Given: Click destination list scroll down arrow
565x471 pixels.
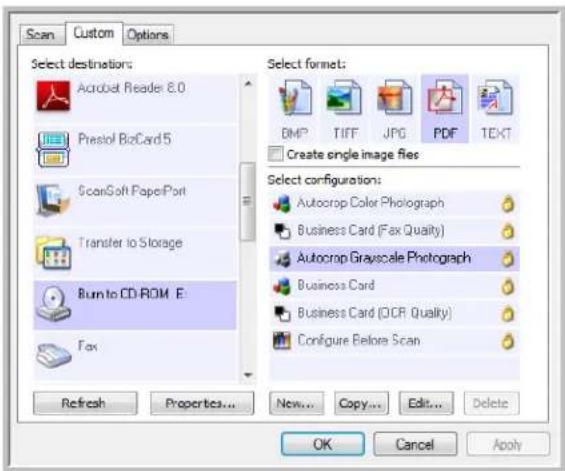Looking at the screenshot, I should (248, 375).
